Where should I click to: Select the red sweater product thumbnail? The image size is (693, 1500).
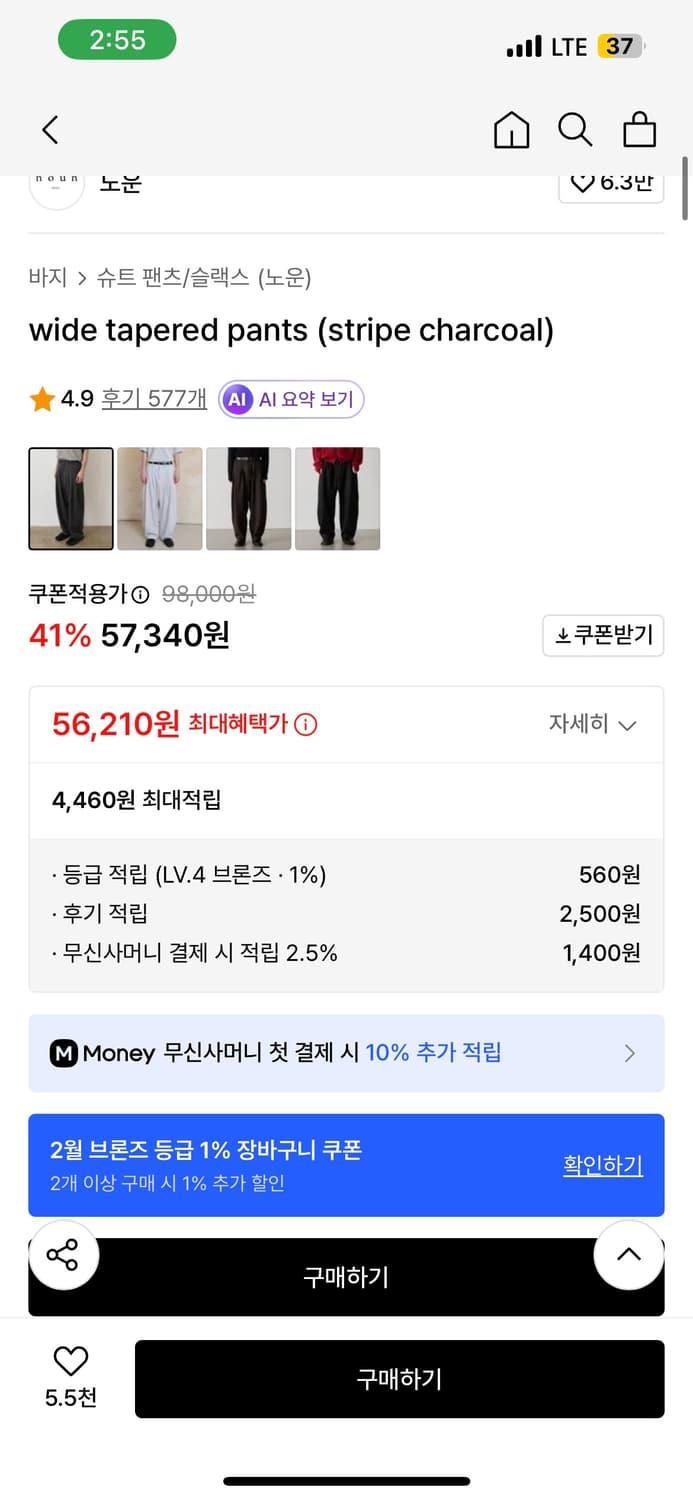pos(337,498)
